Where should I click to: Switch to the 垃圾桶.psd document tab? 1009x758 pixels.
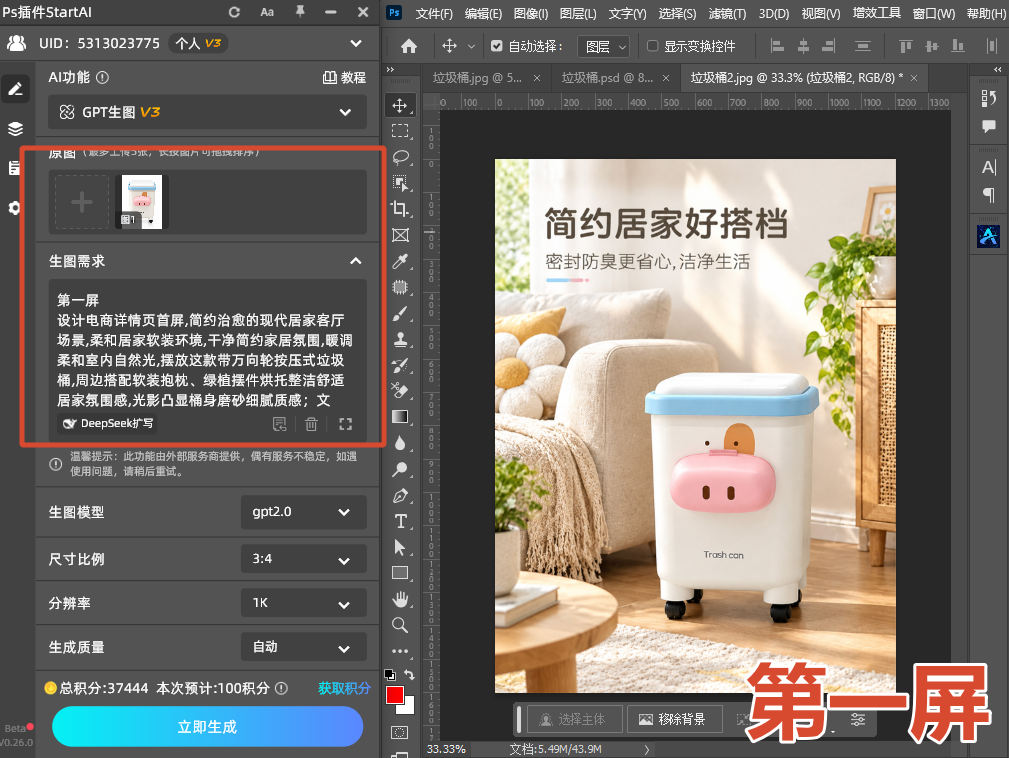click(607, 78)
